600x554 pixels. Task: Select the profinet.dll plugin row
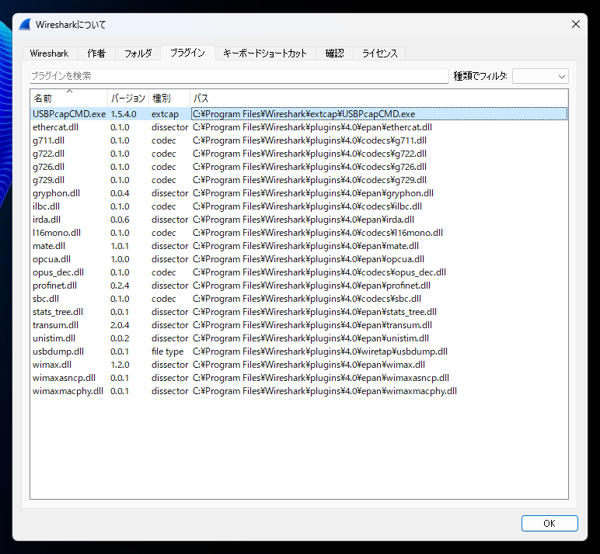coord(299,285)
